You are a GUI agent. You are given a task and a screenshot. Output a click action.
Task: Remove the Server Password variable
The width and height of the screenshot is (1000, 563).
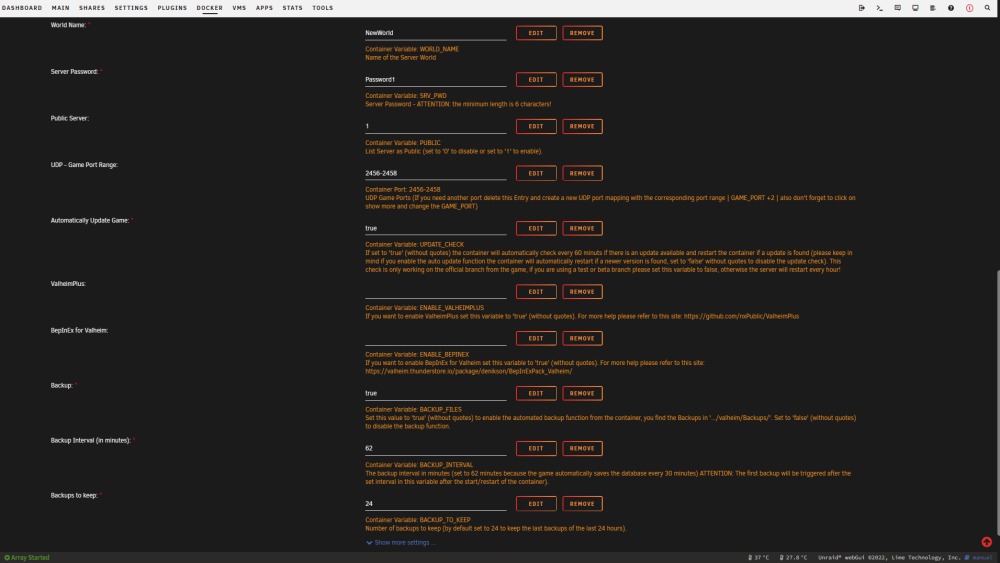[582, 80]
